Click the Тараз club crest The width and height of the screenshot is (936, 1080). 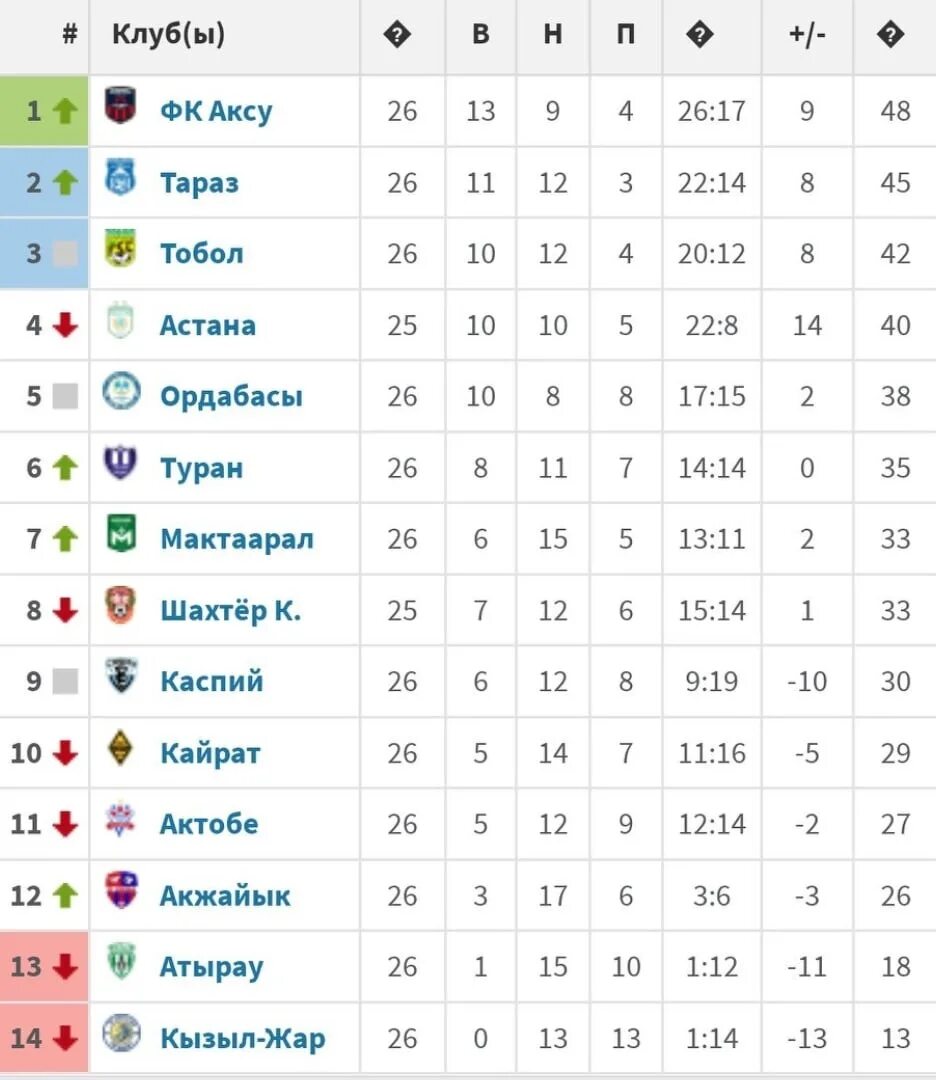[120, 177]
